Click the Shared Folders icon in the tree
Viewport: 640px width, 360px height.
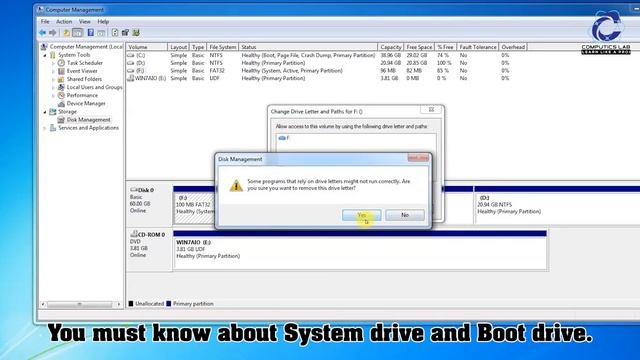click(x=61, y=79)
